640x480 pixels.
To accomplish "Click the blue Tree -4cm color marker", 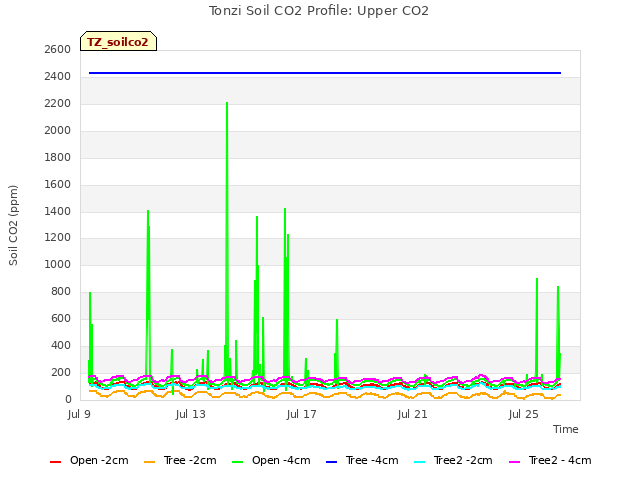I will (x=331, y=462).
